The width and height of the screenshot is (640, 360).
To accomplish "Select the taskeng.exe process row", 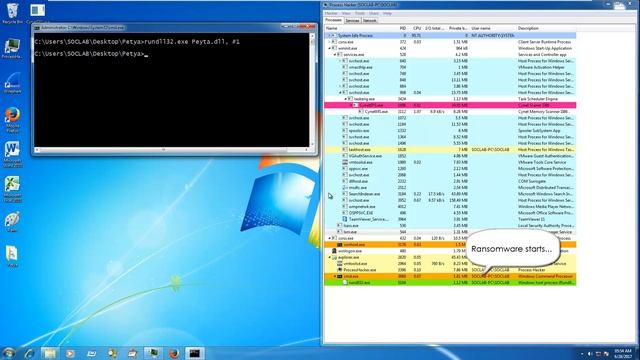I will [x=450, y=99].
